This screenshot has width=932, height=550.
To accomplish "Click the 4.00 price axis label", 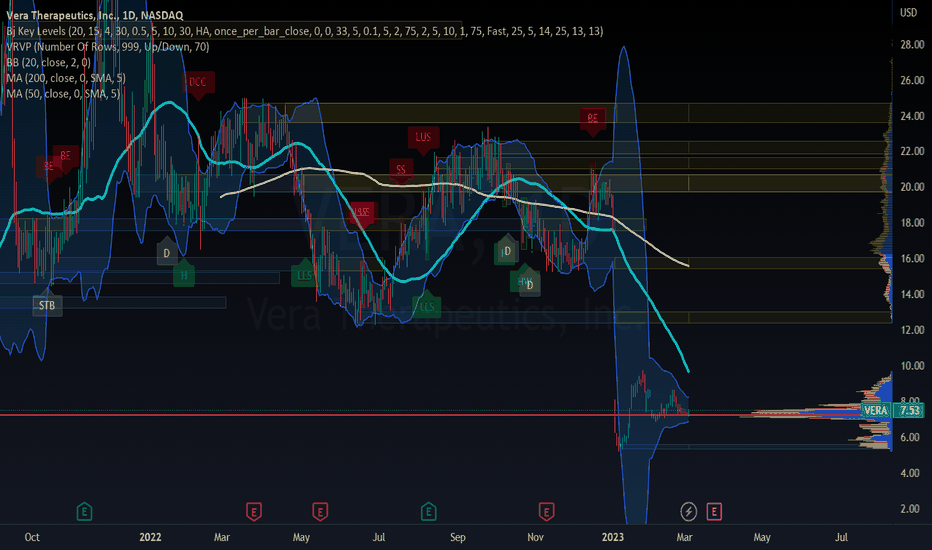I will coord(912,473).
